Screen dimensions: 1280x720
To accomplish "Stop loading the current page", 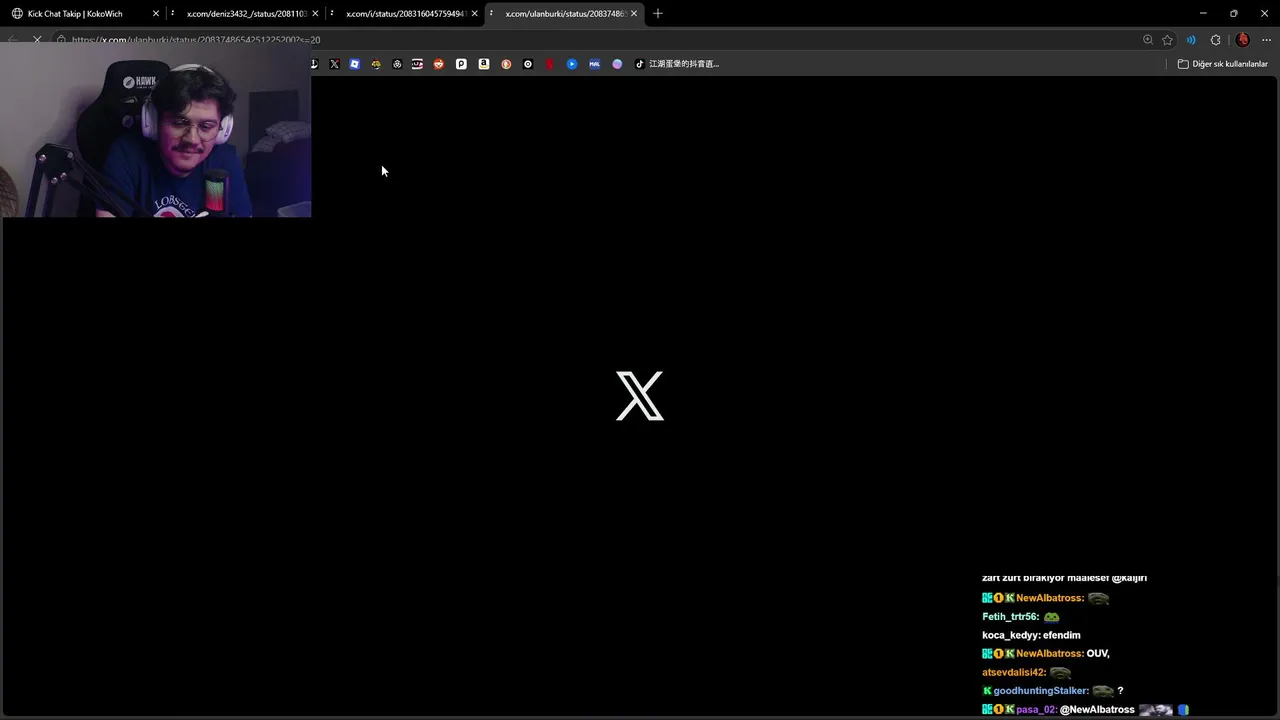I will (37, 40).
